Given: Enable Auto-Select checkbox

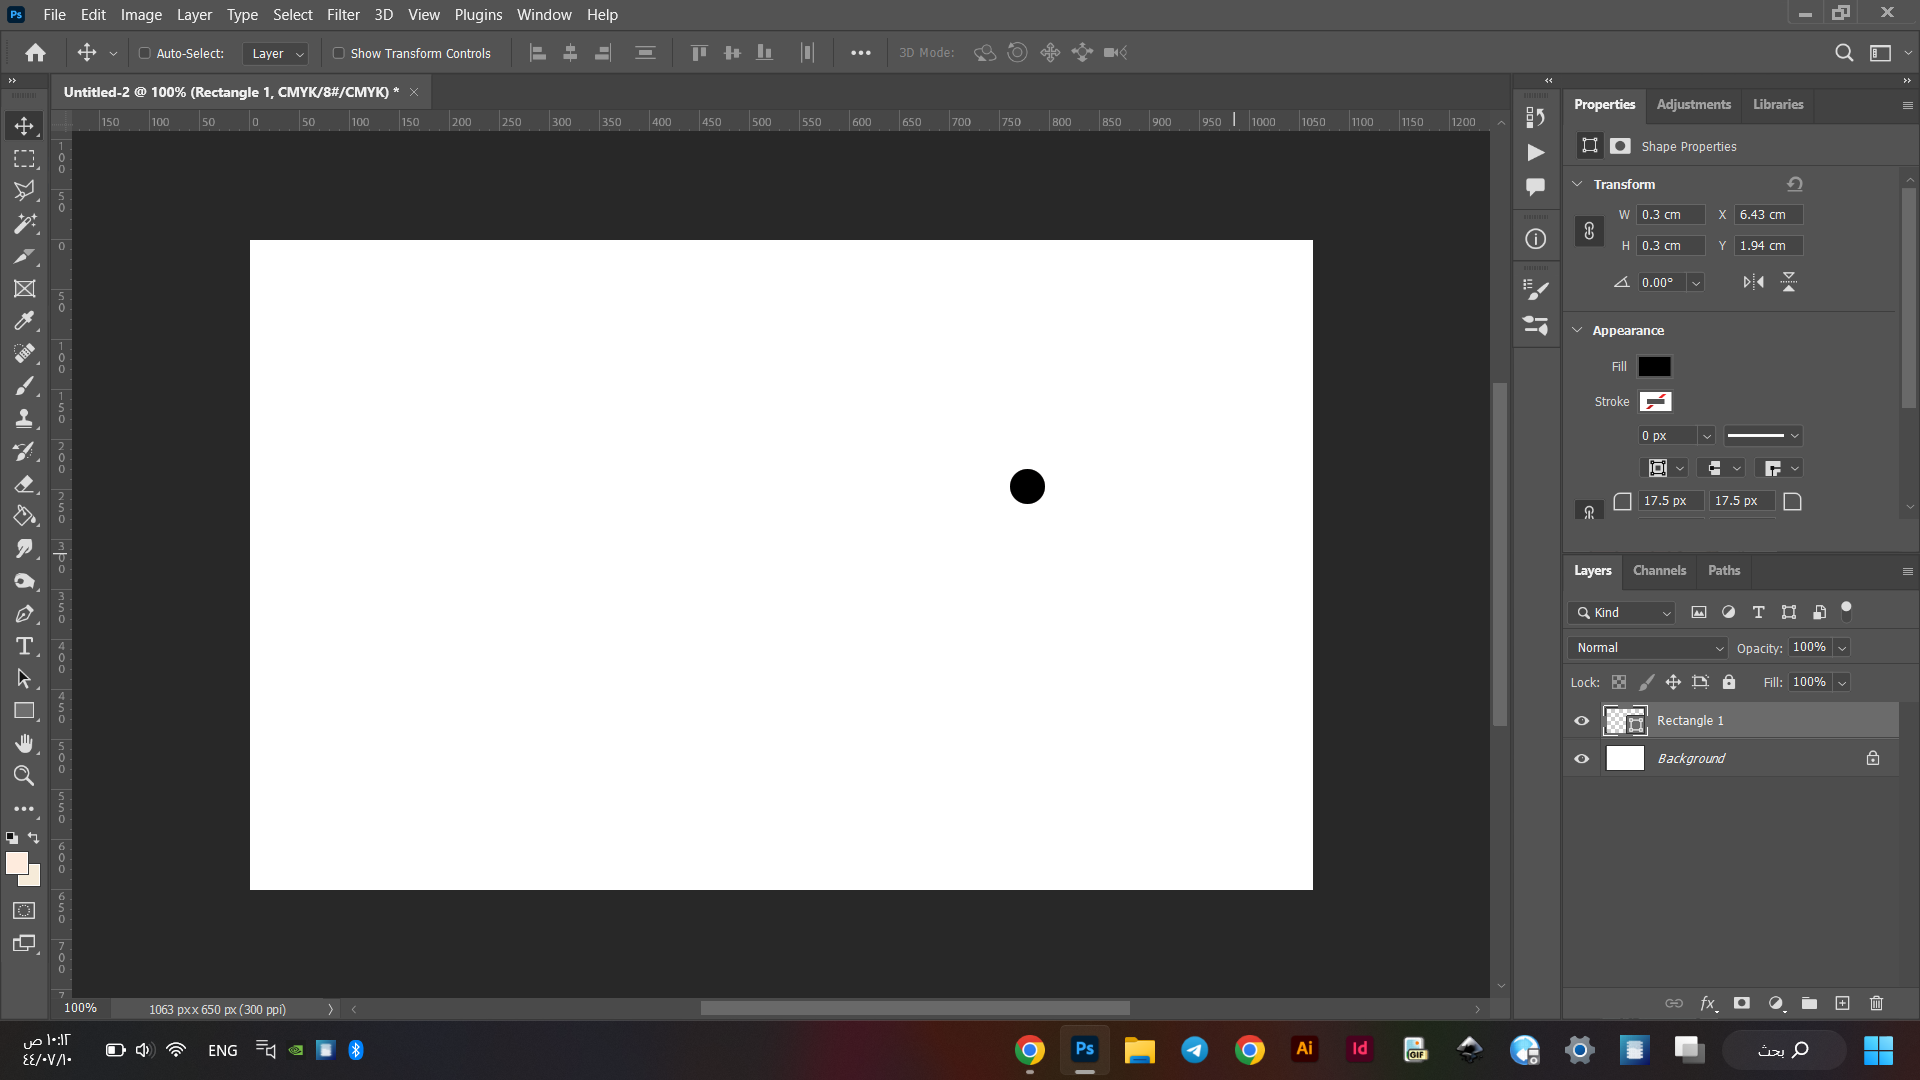Looking at the screenshot, I should pyautogui.click(x=145, y=53).
